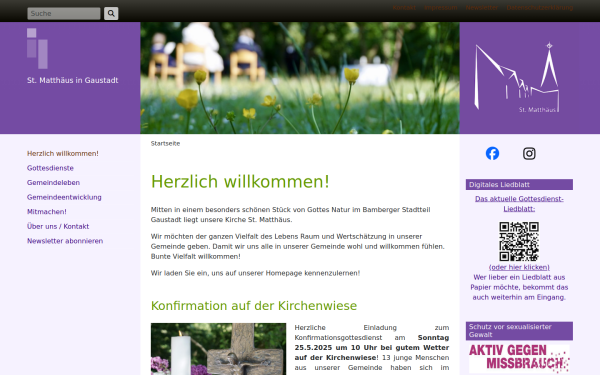Select Herzlich willkommen! in side menu
Screen dimensions: 600x375
63,153
